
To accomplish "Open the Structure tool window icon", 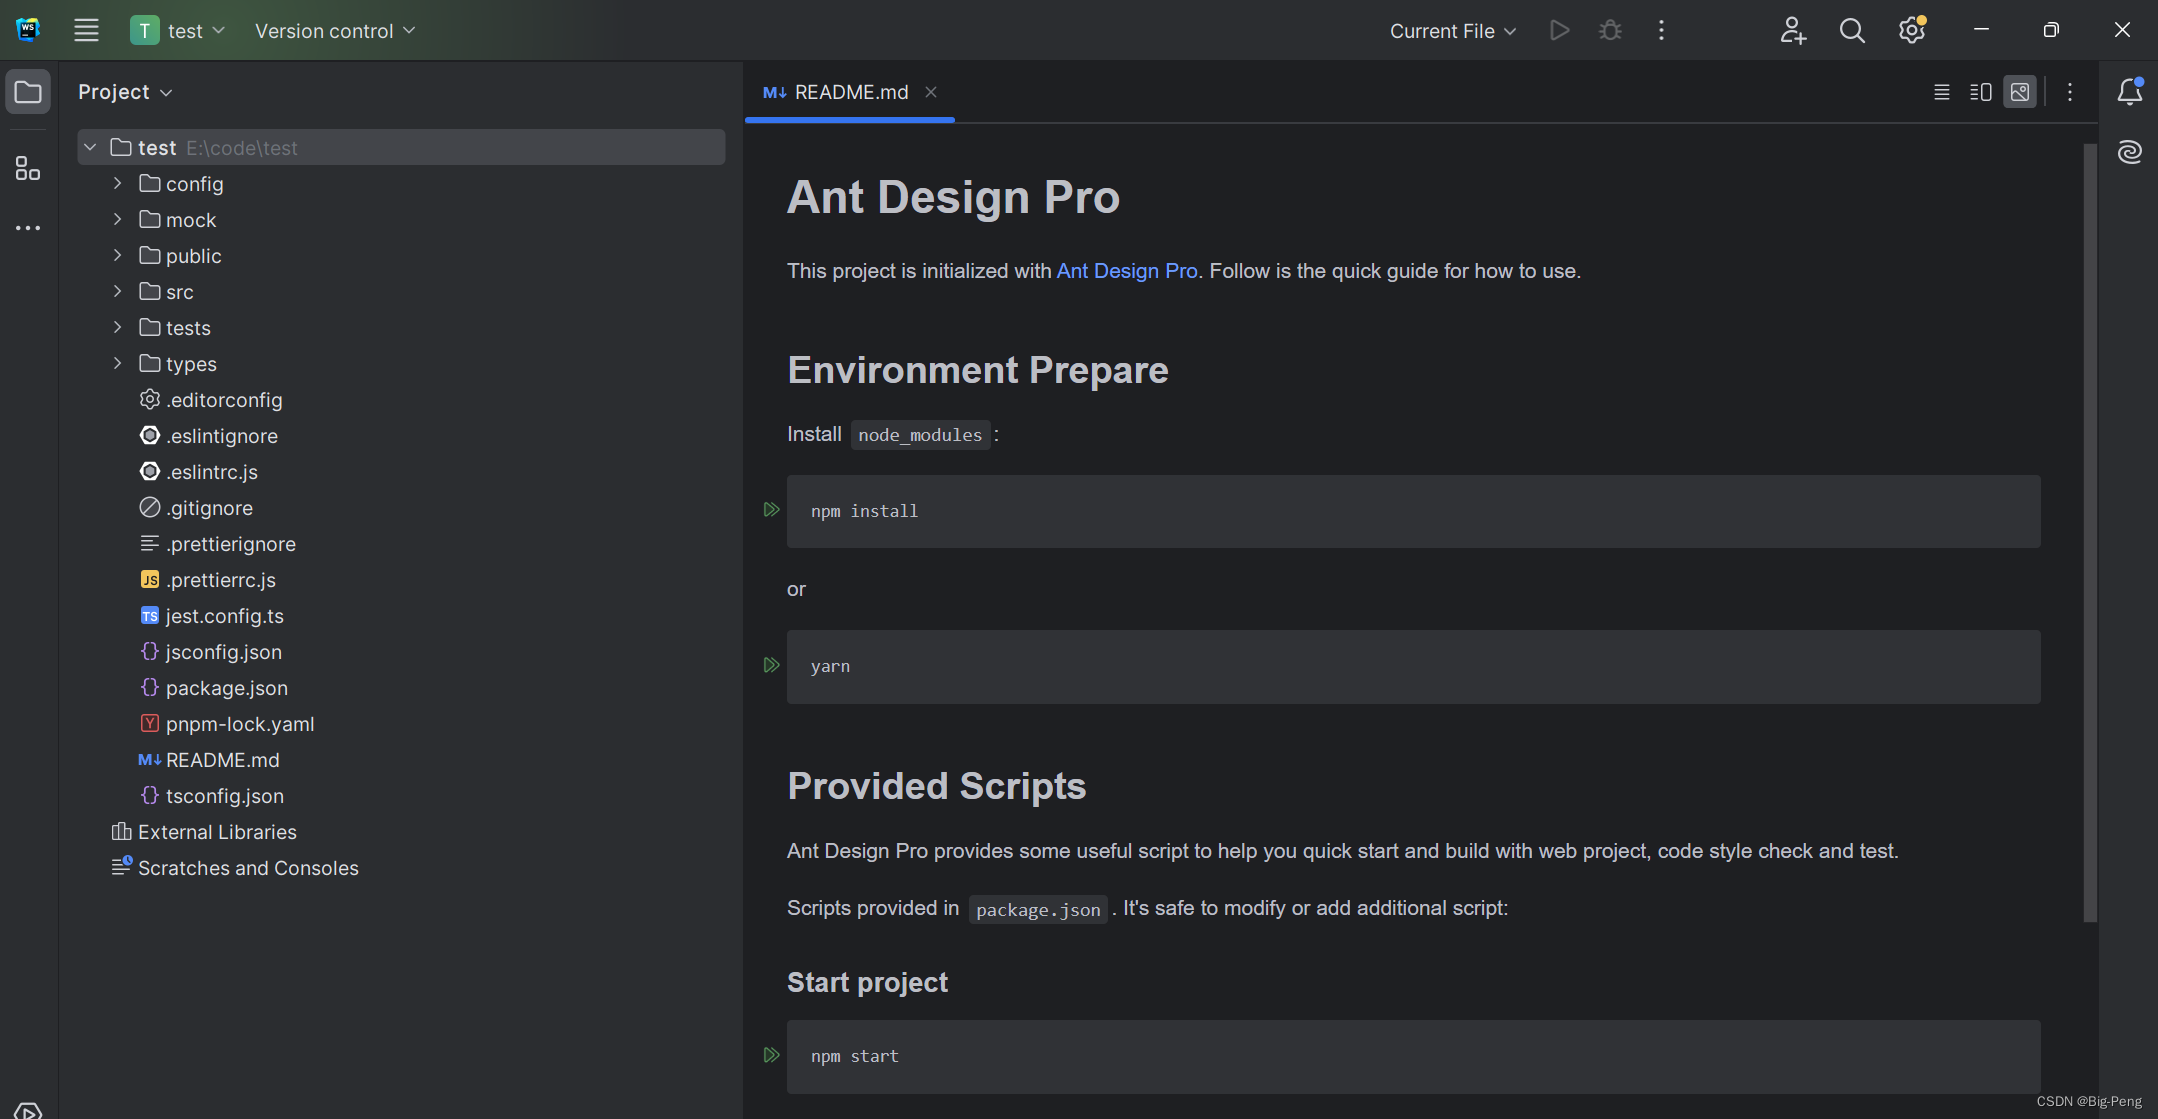I will 28,168.
